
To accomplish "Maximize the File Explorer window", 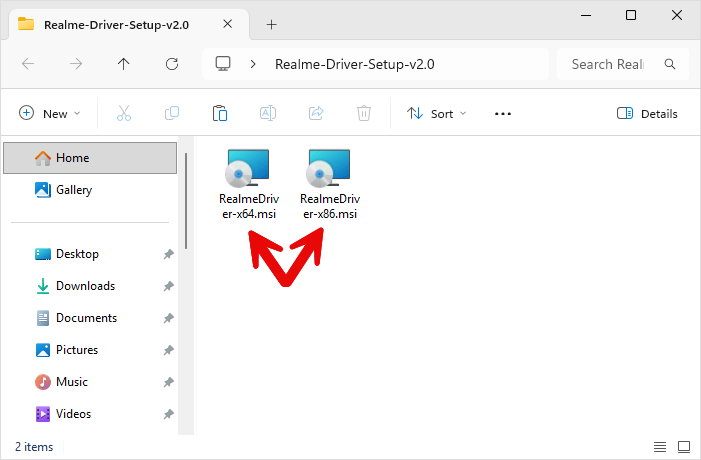I will 631,15.
